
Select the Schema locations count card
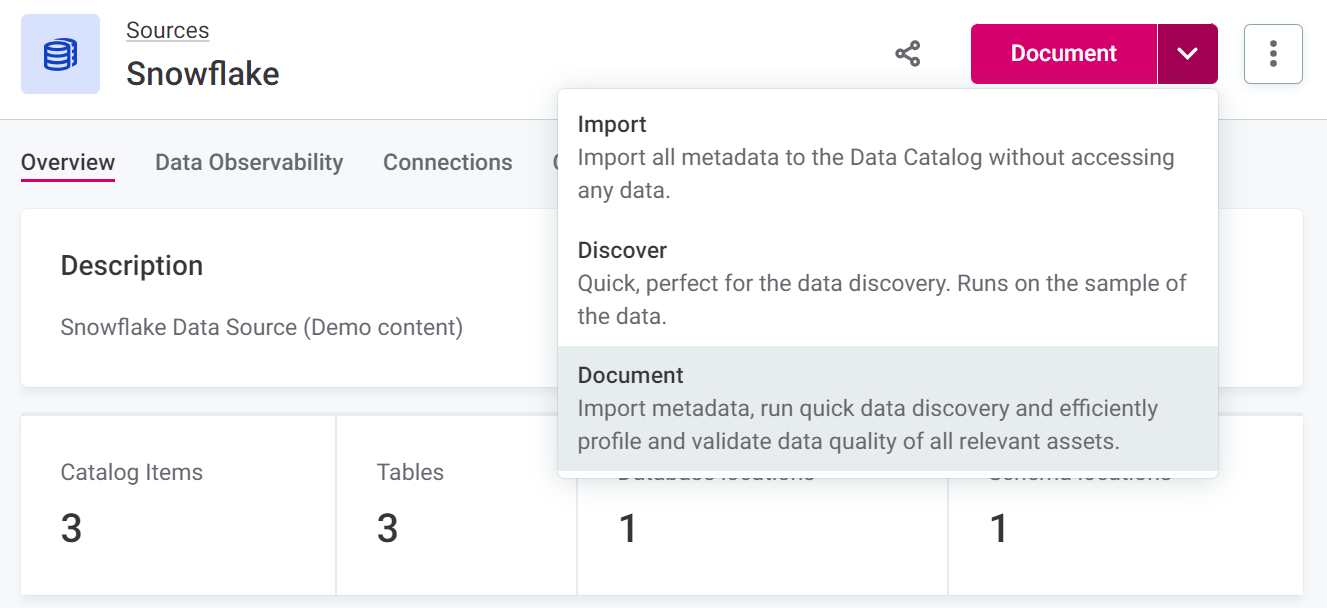pyautogui.click(x=1125, y=530)
